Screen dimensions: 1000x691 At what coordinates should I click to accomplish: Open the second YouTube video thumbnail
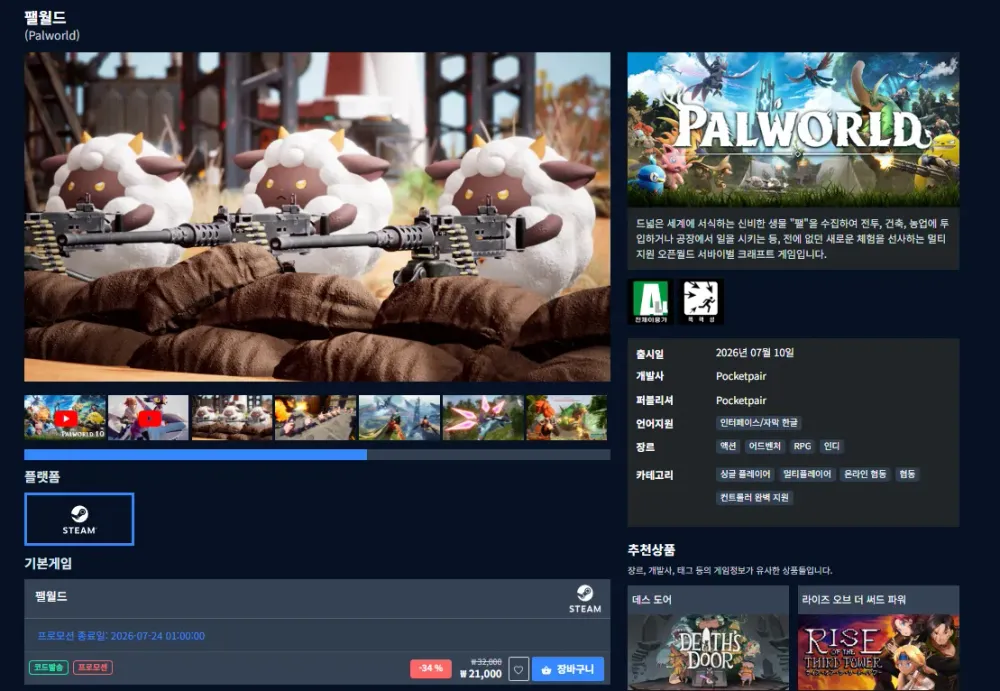(149, 418)
